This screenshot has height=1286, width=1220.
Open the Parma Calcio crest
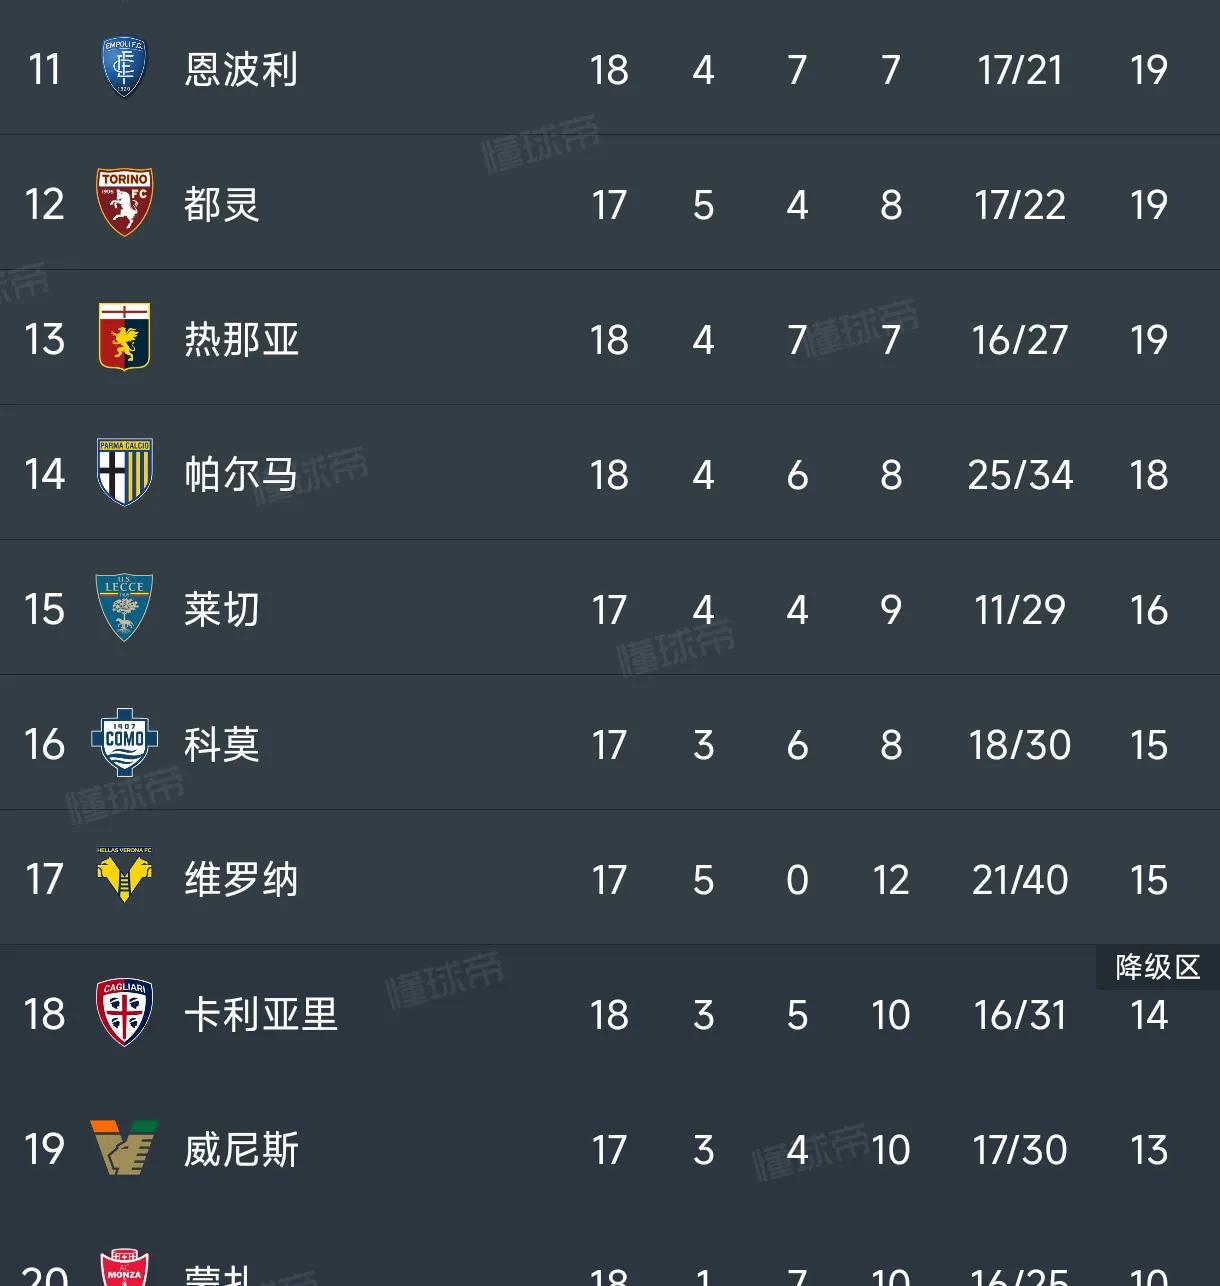click(x=125, y=473)
